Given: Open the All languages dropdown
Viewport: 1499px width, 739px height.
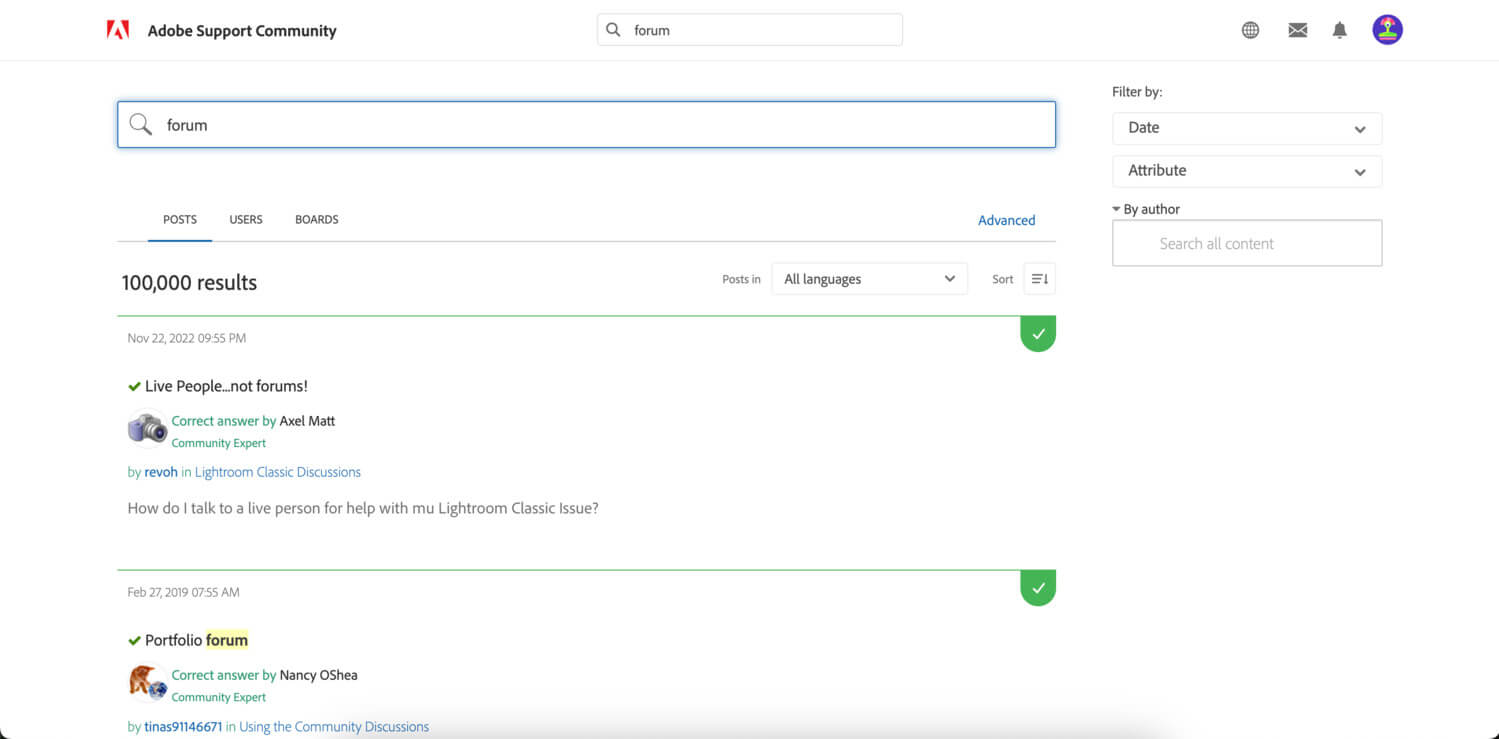Looking at the screenshot, I should coord(869,279).
